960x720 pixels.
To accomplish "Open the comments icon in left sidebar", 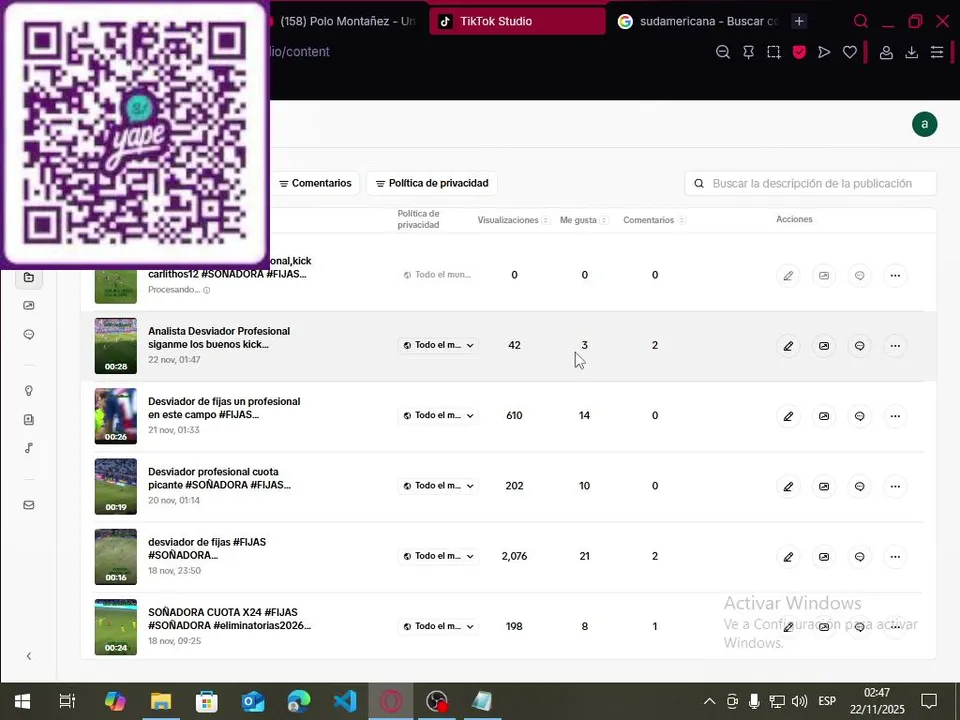I will [x=29, y=334].
